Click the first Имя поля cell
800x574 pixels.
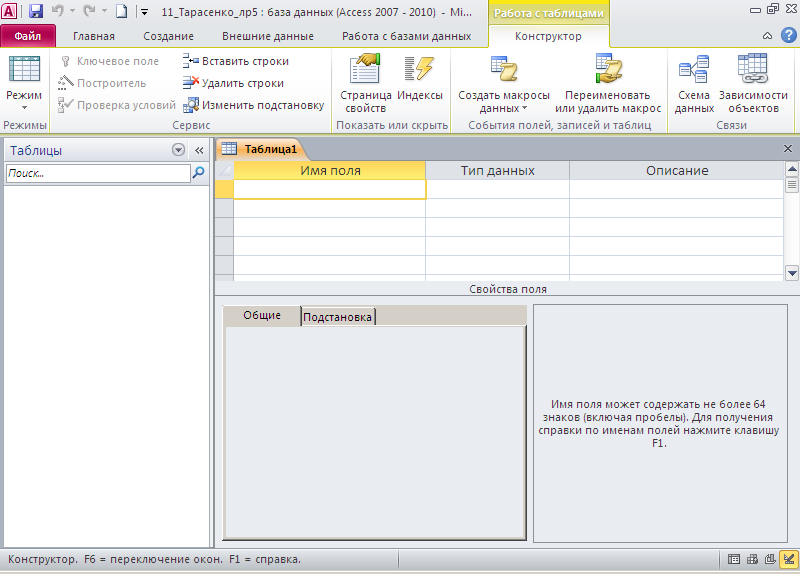330,189
